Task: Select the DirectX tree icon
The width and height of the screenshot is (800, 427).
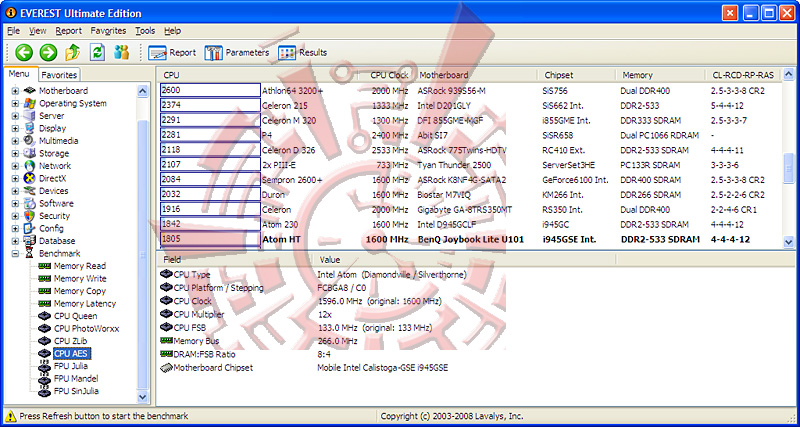Action: click(x=30, y=178)
